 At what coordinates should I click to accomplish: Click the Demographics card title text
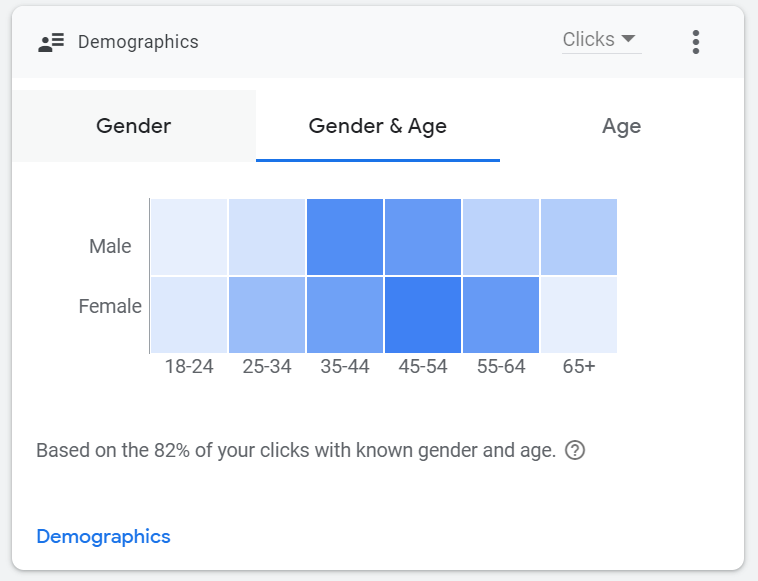(x=138, y=42)
